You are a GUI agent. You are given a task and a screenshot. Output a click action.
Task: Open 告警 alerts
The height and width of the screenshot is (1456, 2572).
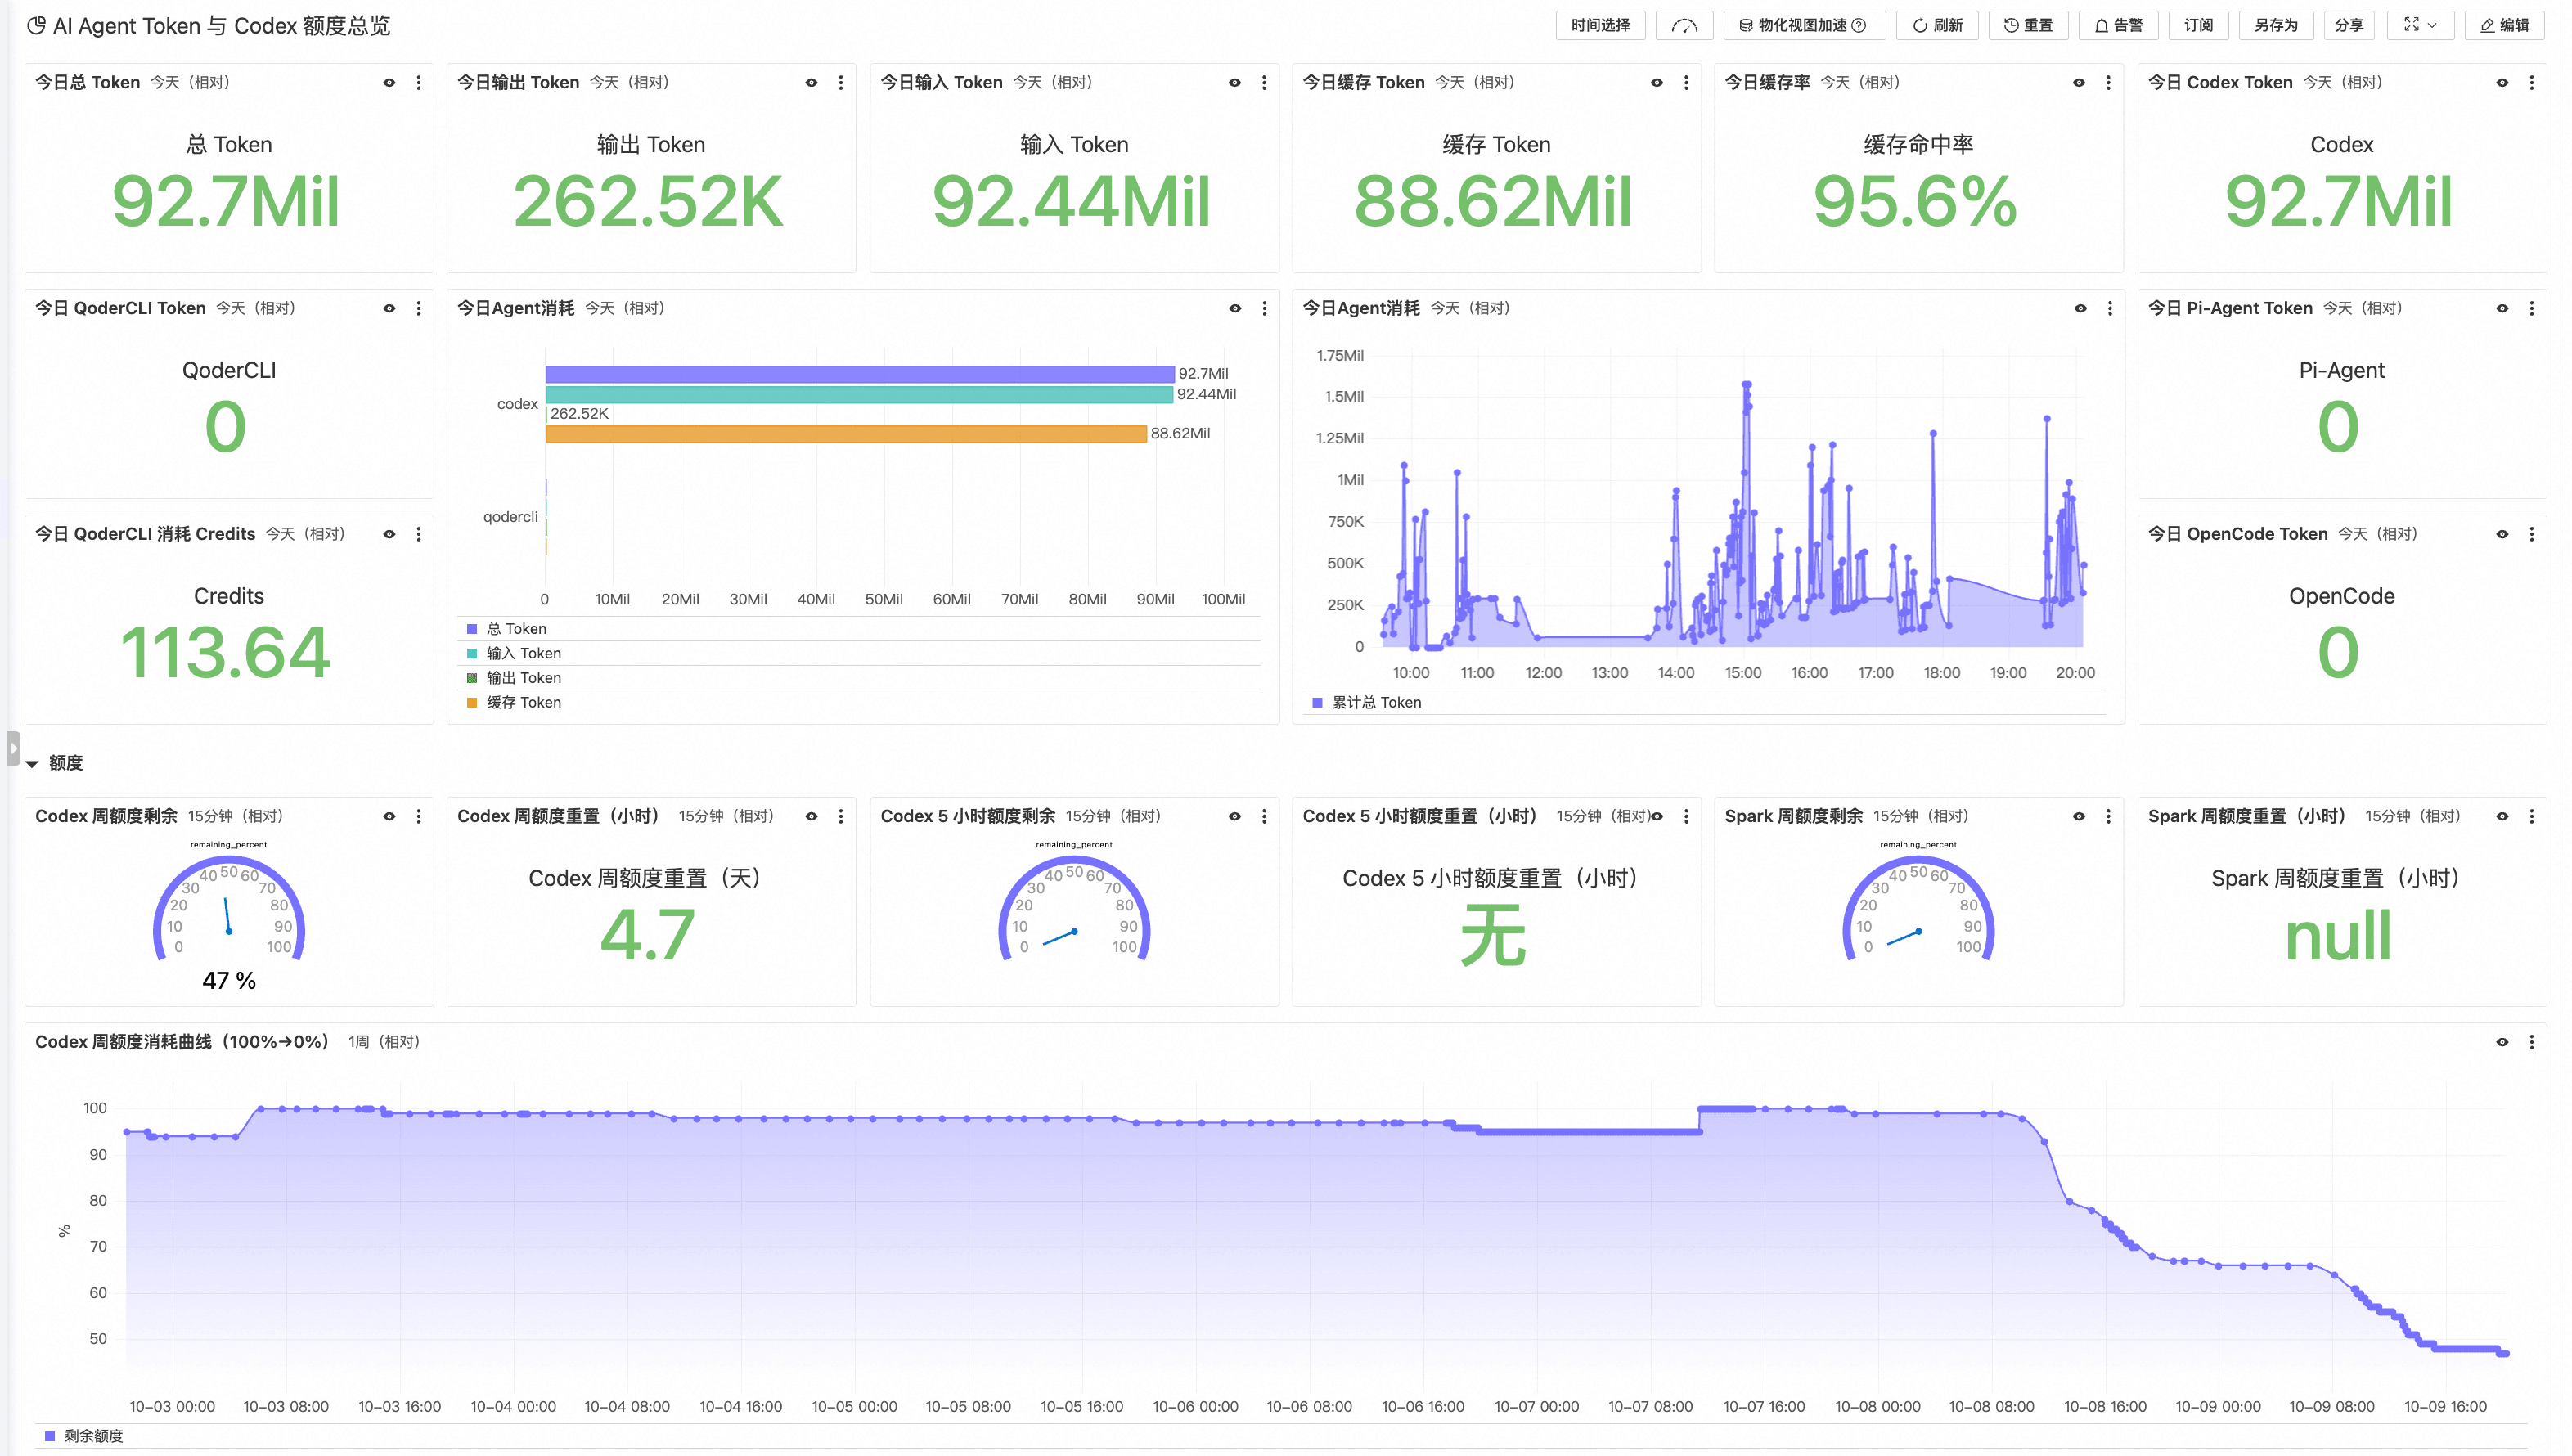2119,26
